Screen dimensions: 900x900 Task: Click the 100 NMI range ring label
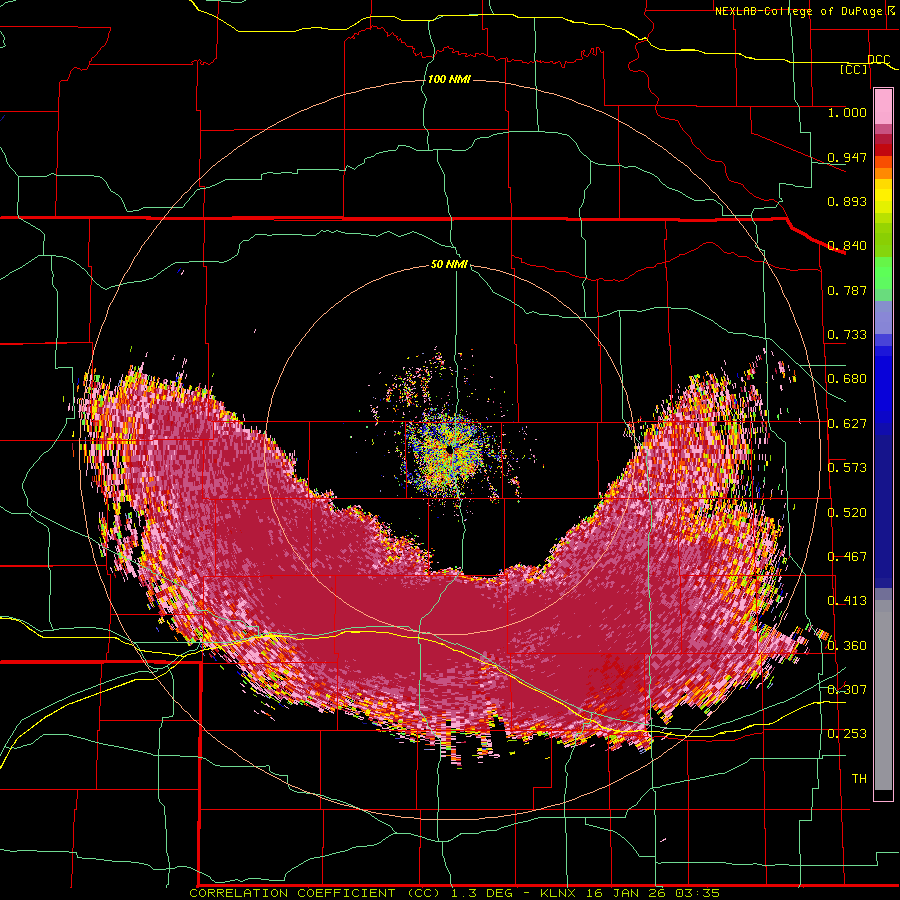[449, 79]
